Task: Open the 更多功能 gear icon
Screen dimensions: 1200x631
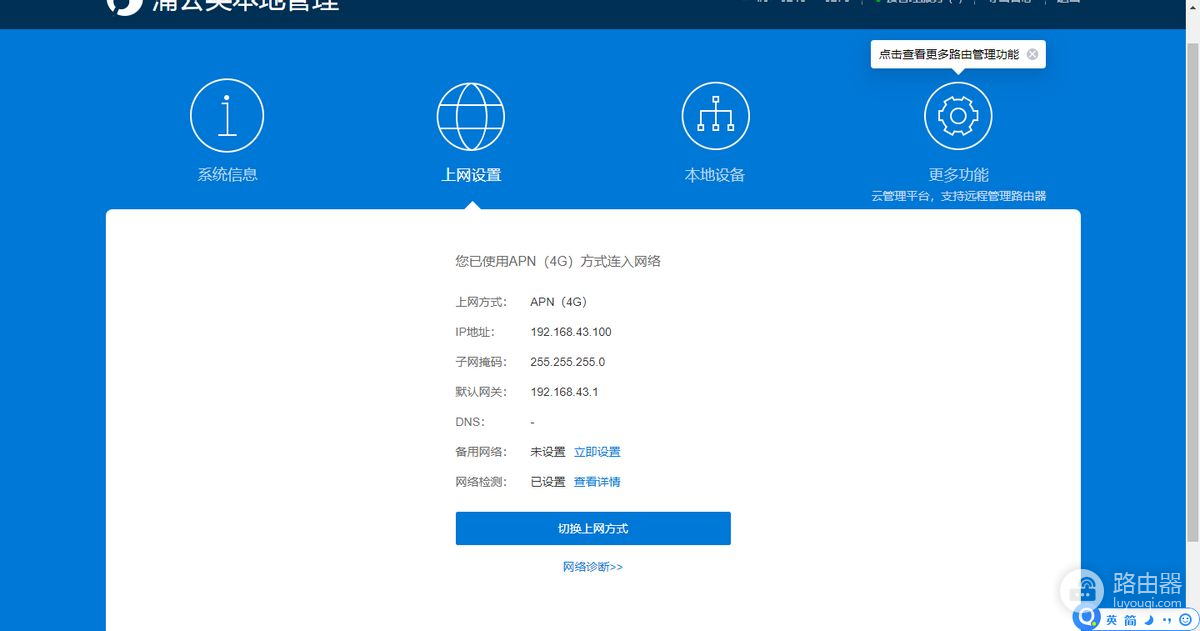Action: click(957, 114)
